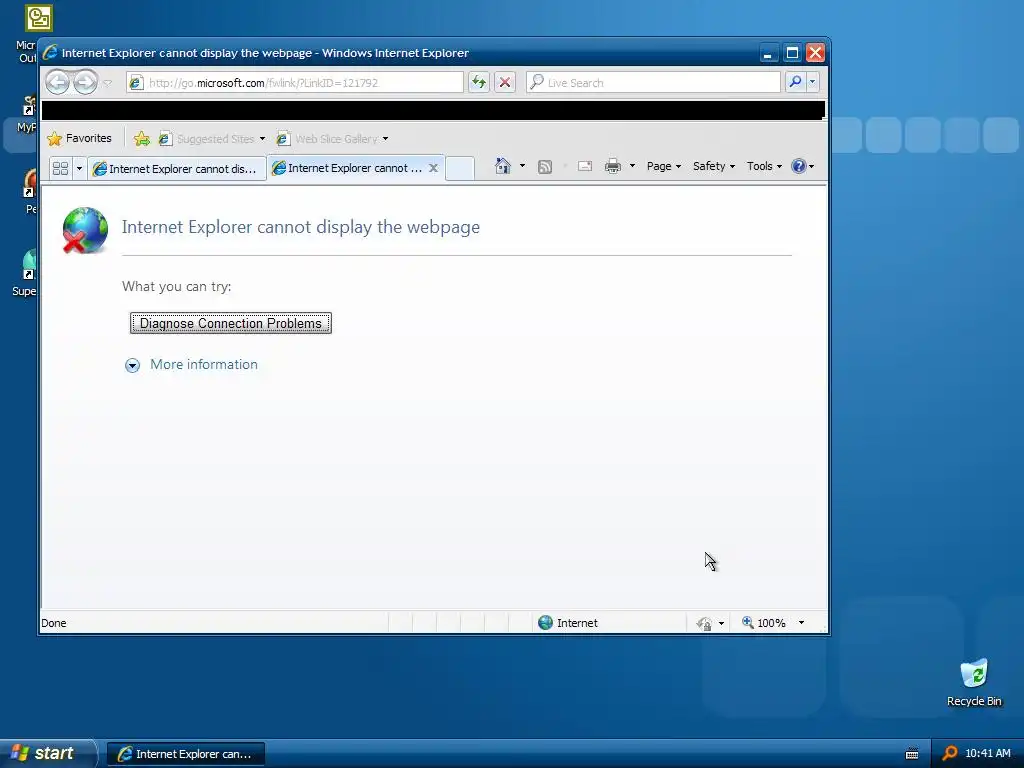Click the Refresh page icon

tap(479, 82)
